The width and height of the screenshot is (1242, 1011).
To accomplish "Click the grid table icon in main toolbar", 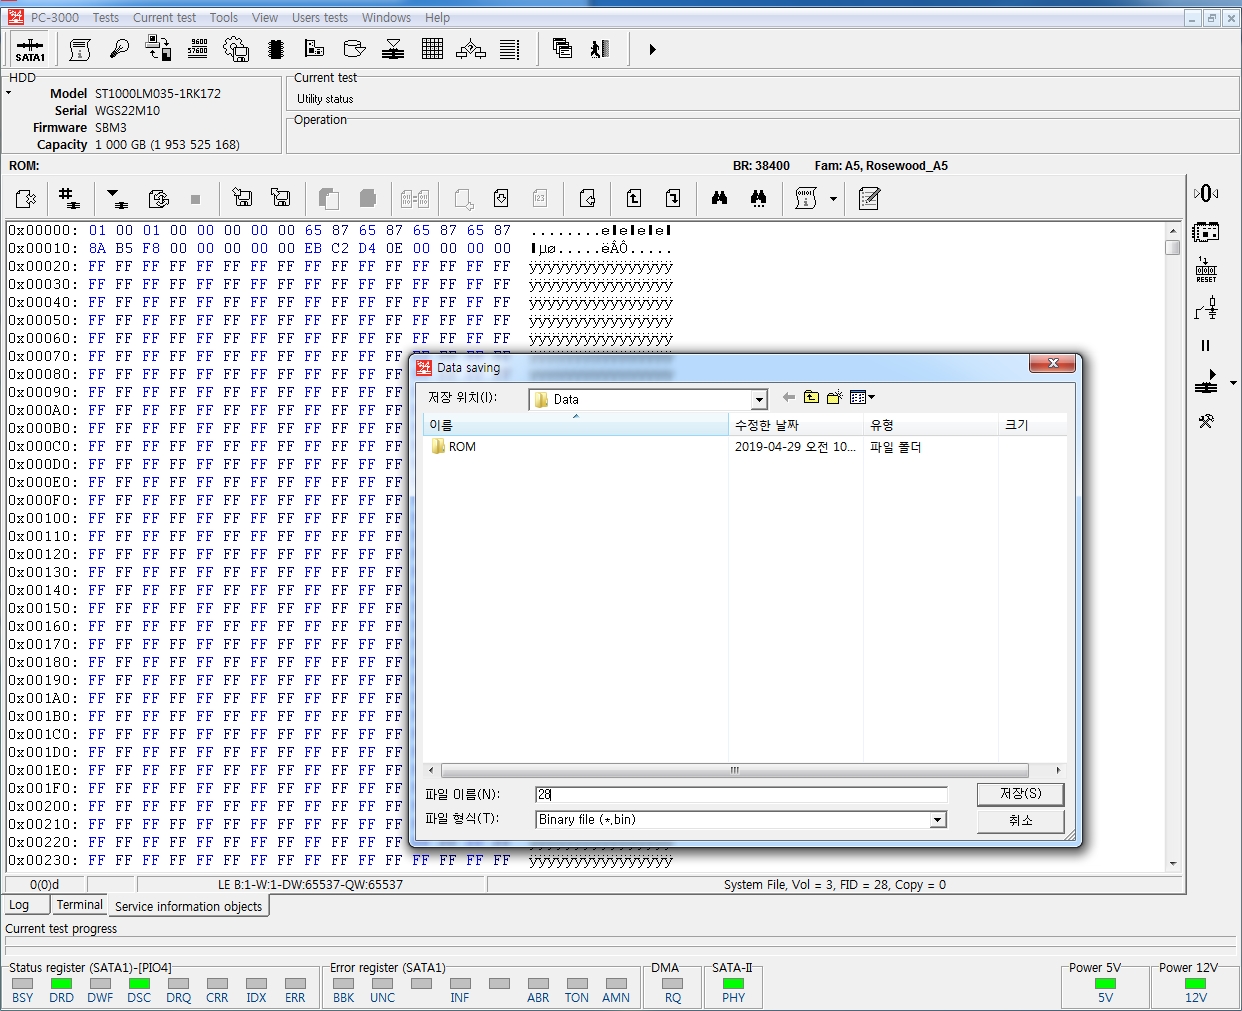I will [432, 49].
